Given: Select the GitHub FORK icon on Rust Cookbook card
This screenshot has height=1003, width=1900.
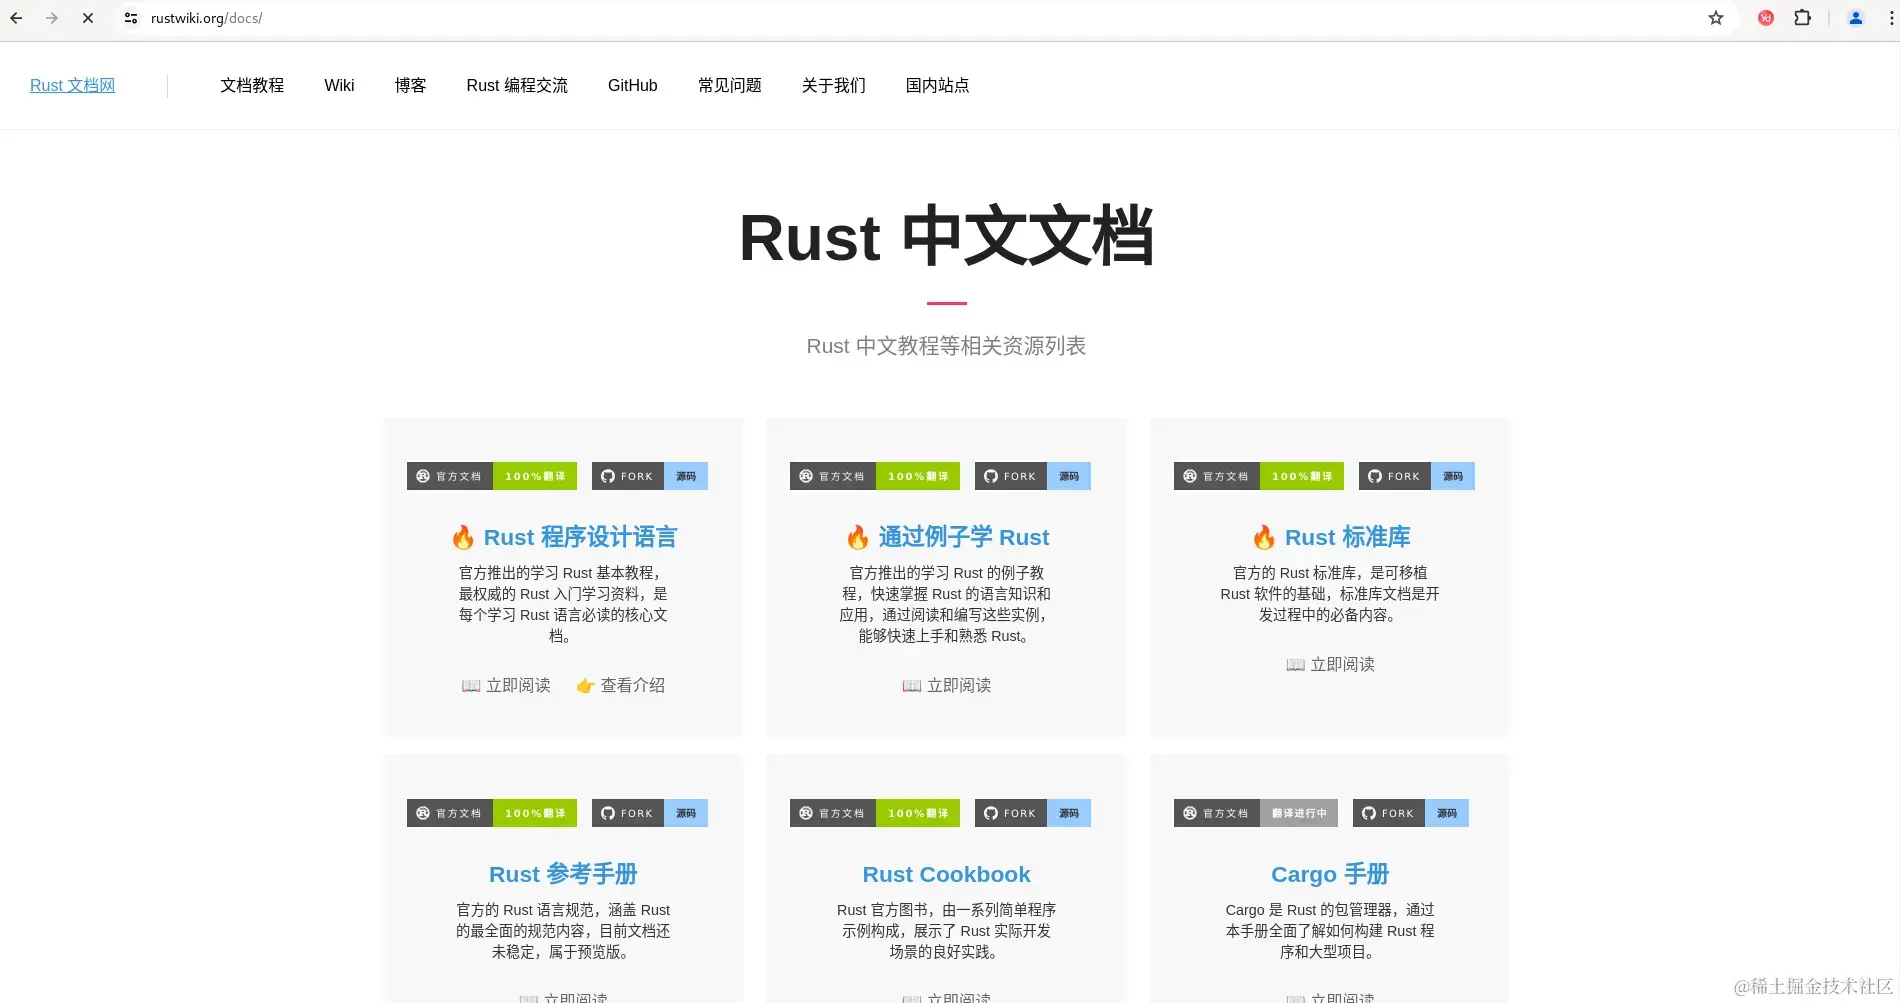Looking at the screenshot, I should (991, 813).
